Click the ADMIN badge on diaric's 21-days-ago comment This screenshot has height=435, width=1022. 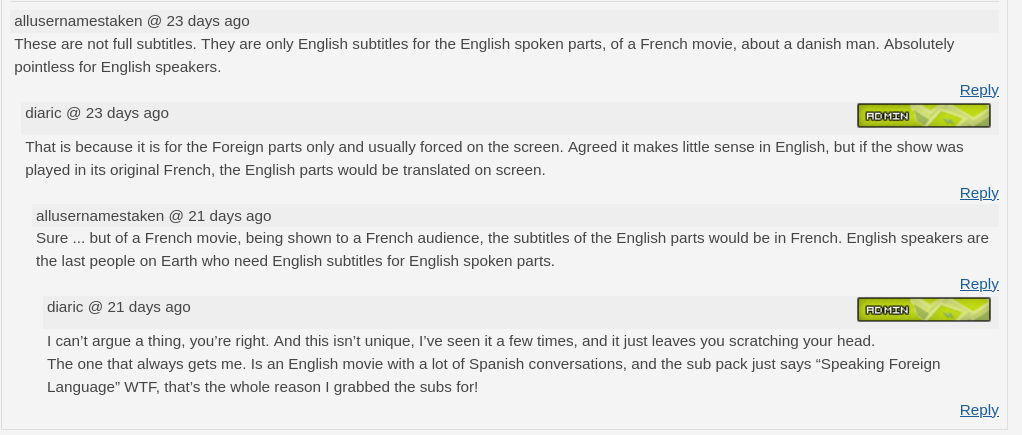pos(923,310)
